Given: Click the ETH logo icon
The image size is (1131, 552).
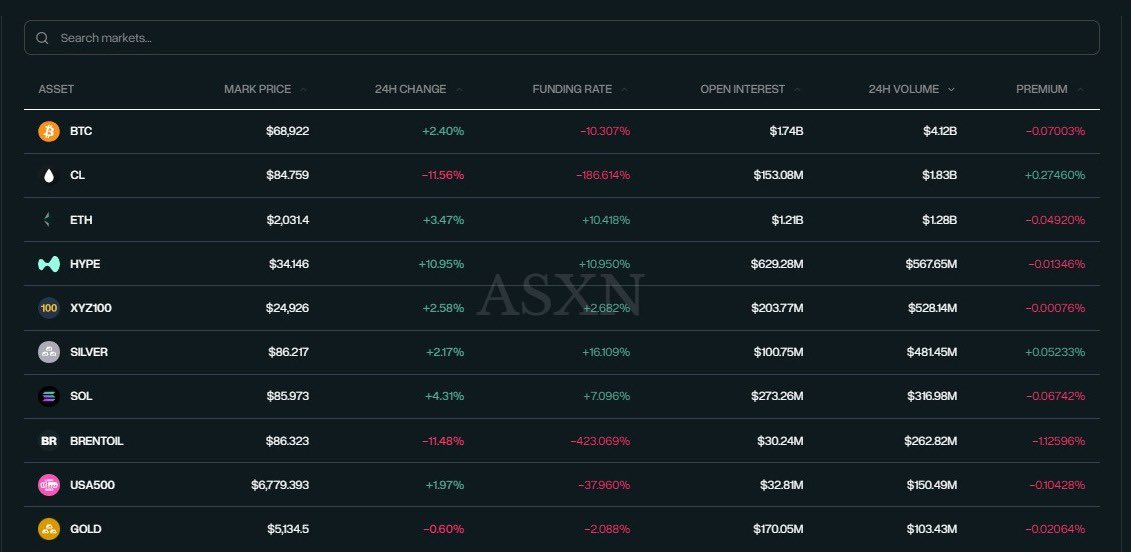Looking at the screenshot, I should 49,219.
